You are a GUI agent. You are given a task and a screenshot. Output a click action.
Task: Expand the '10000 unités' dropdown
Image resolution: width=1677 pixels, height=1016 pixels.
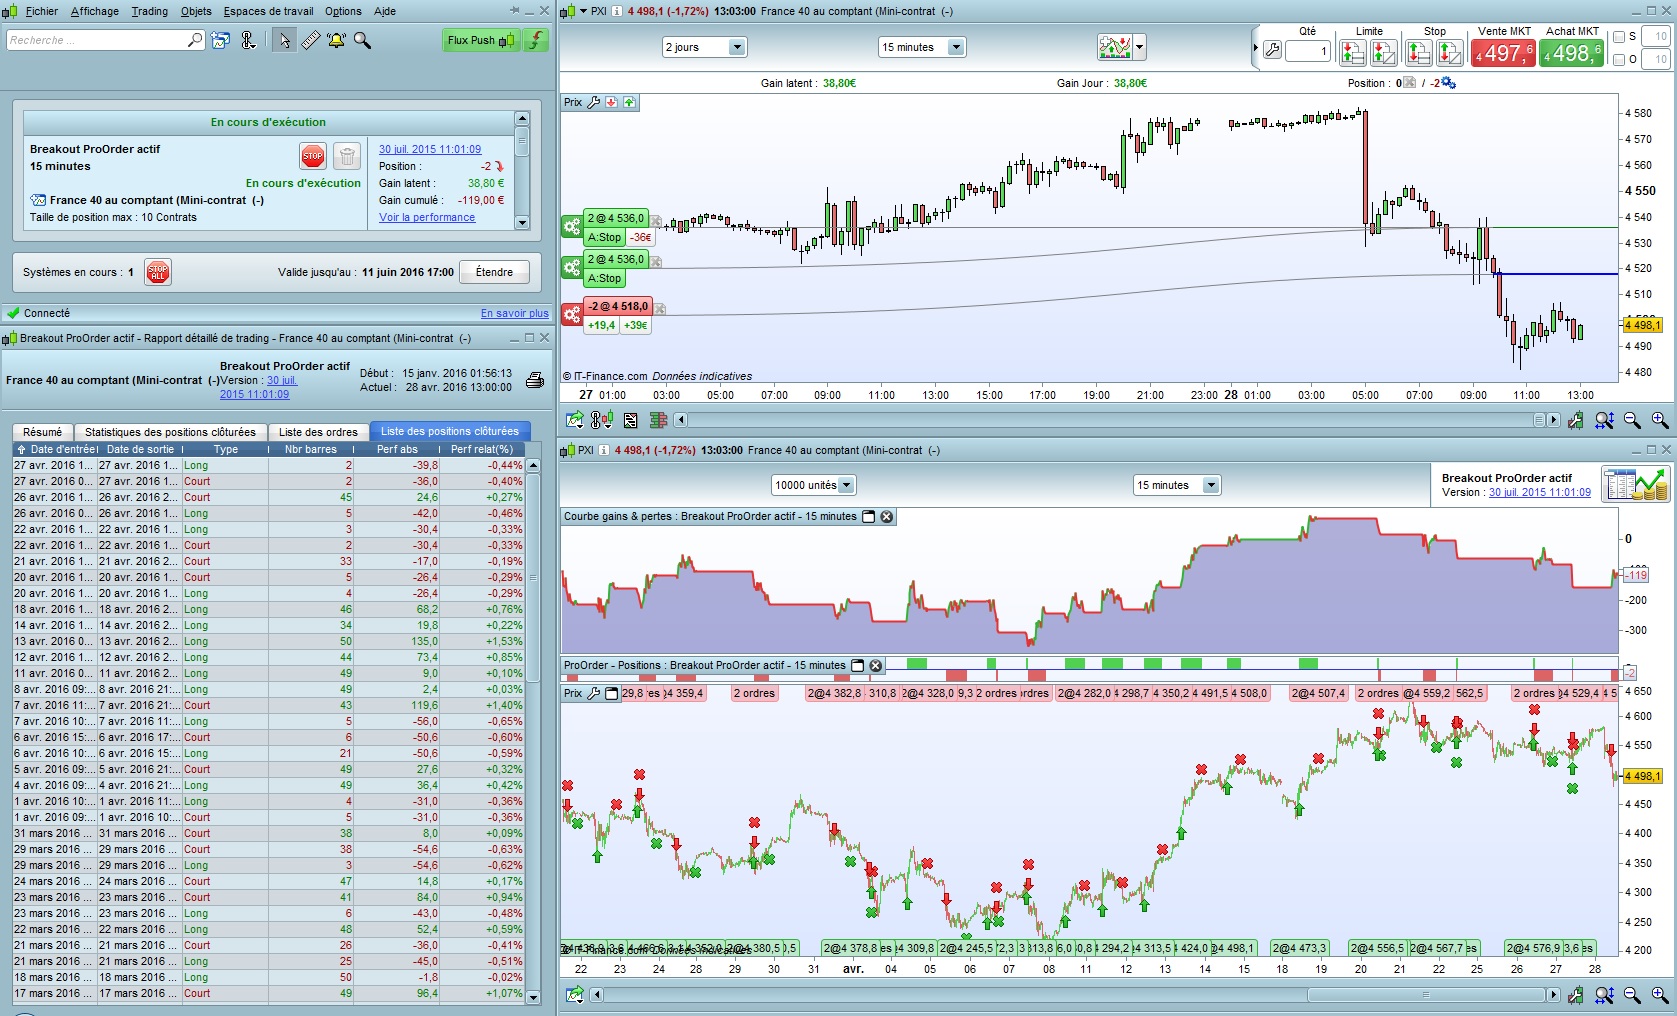846,485
